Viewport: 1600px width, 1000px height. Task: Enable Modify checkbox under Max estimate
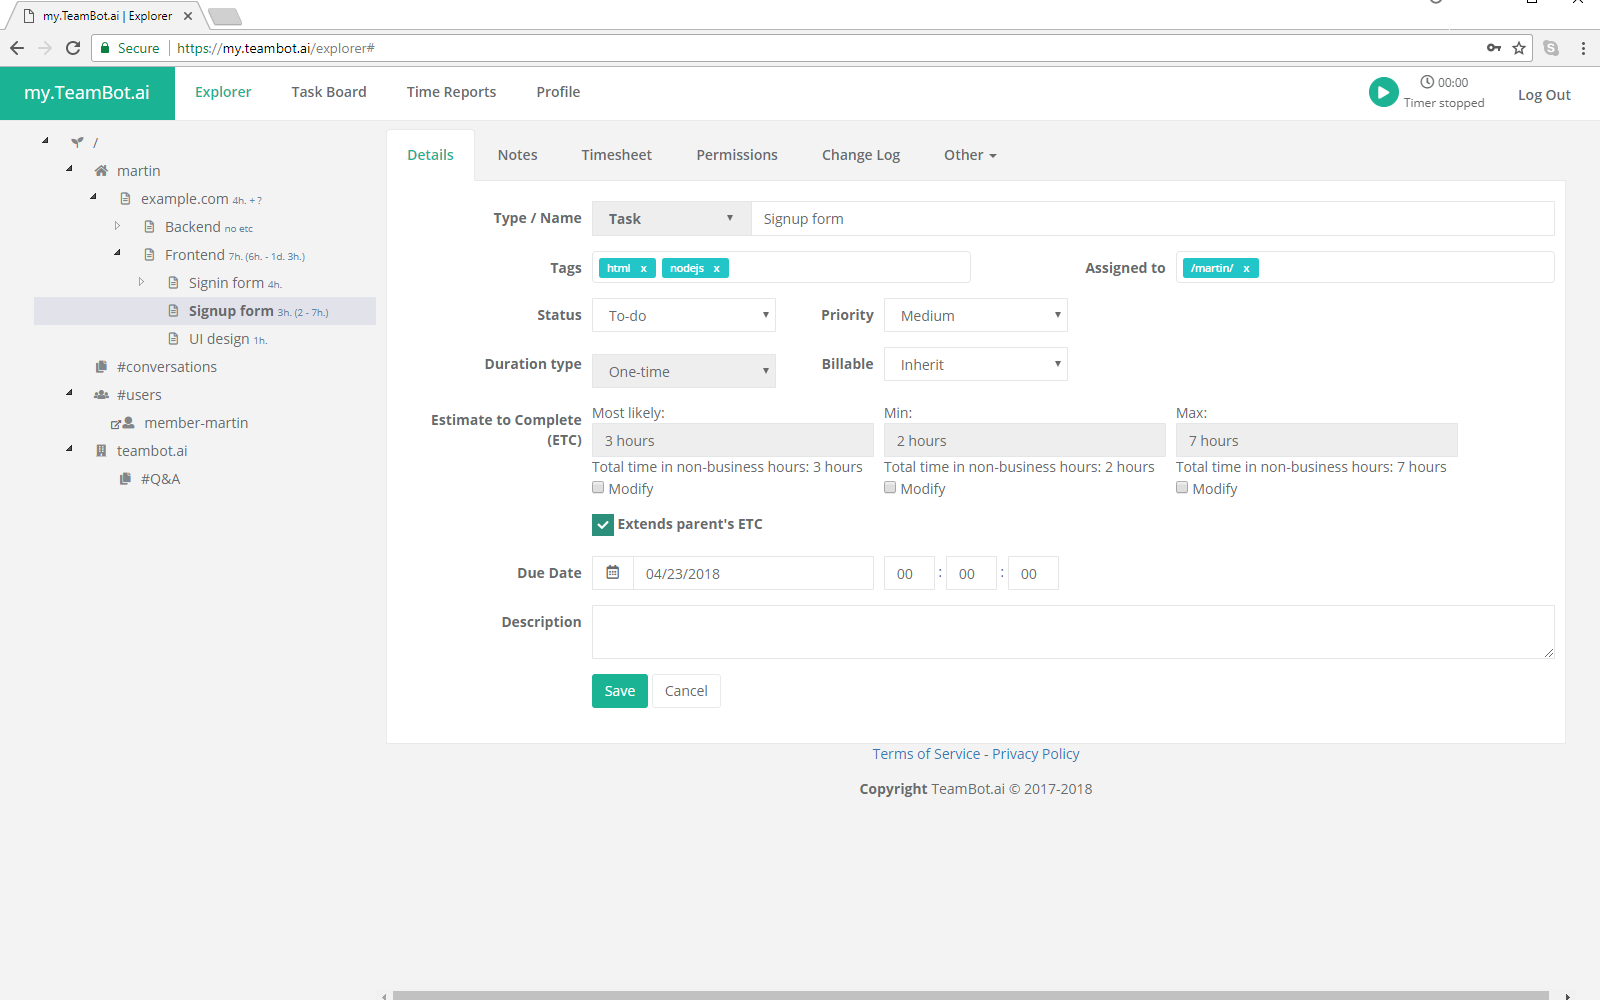click(1182, 488)
